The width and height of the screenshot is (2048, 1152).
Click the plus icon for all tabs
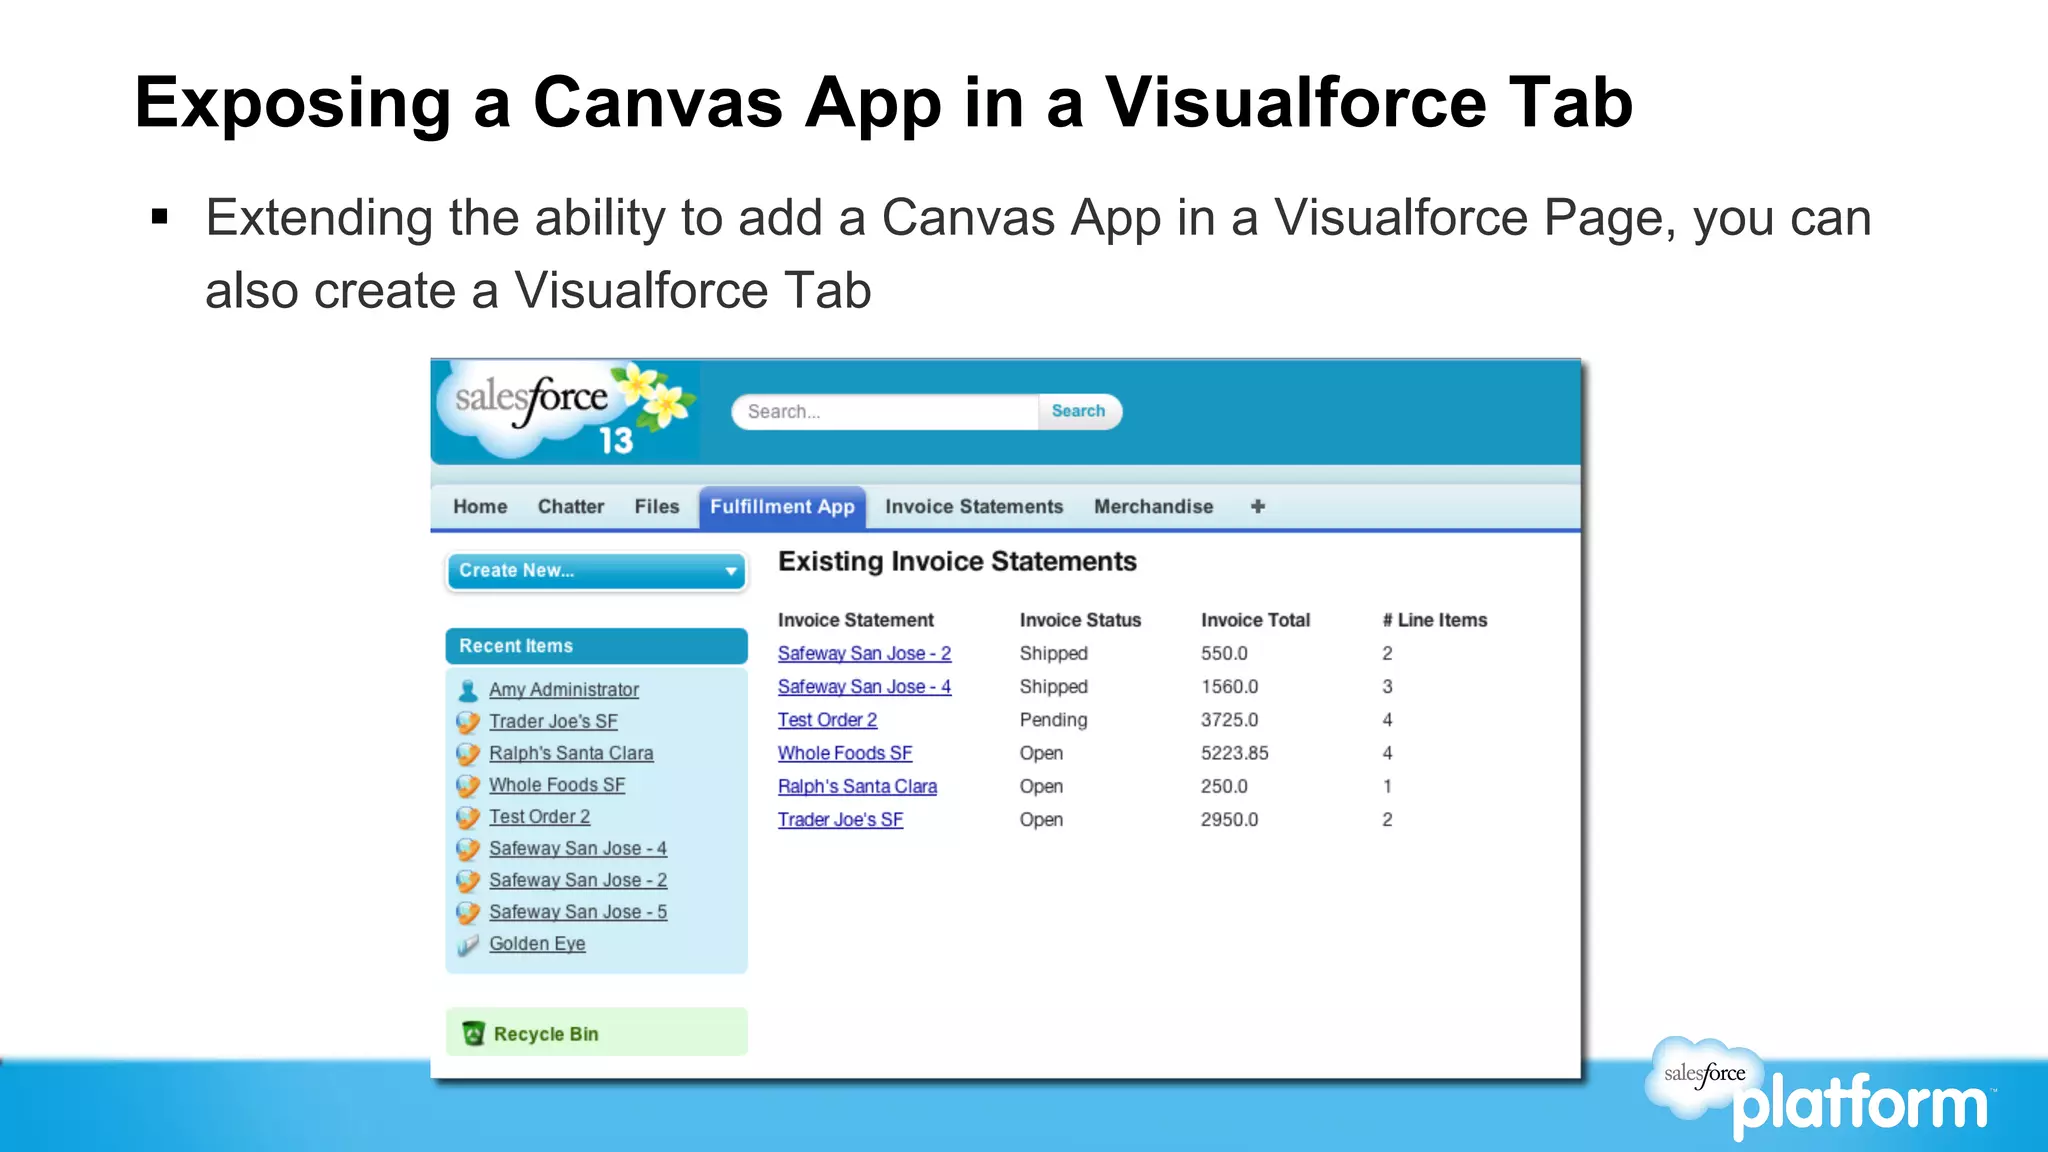[1257, 507]
